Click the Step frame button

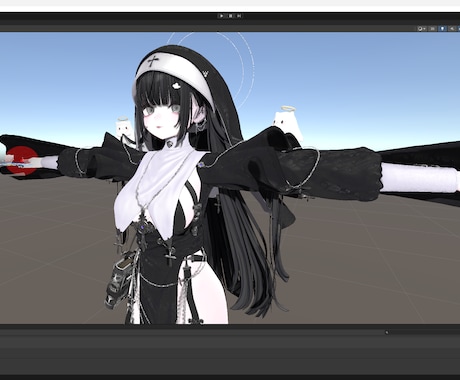(239, 16)
